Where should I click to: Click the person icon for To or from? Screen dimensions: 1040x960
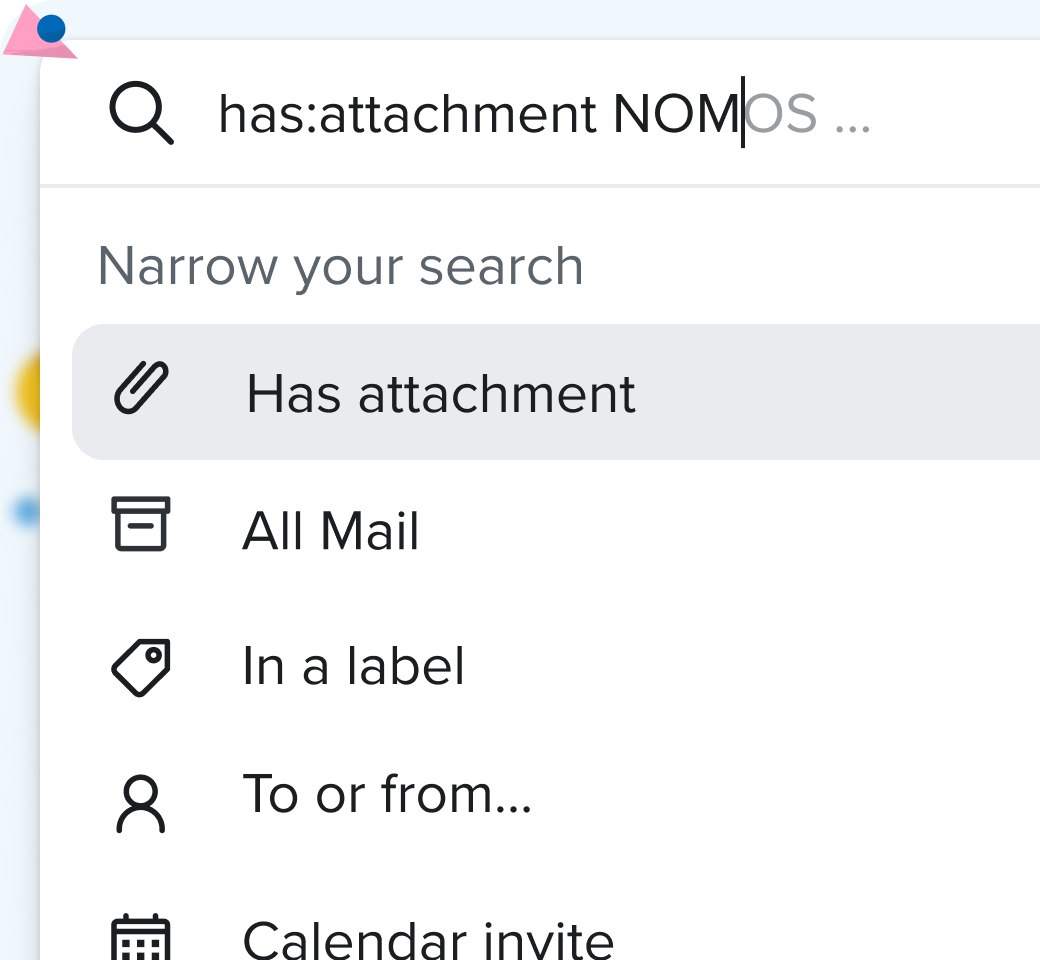point(141,803)
